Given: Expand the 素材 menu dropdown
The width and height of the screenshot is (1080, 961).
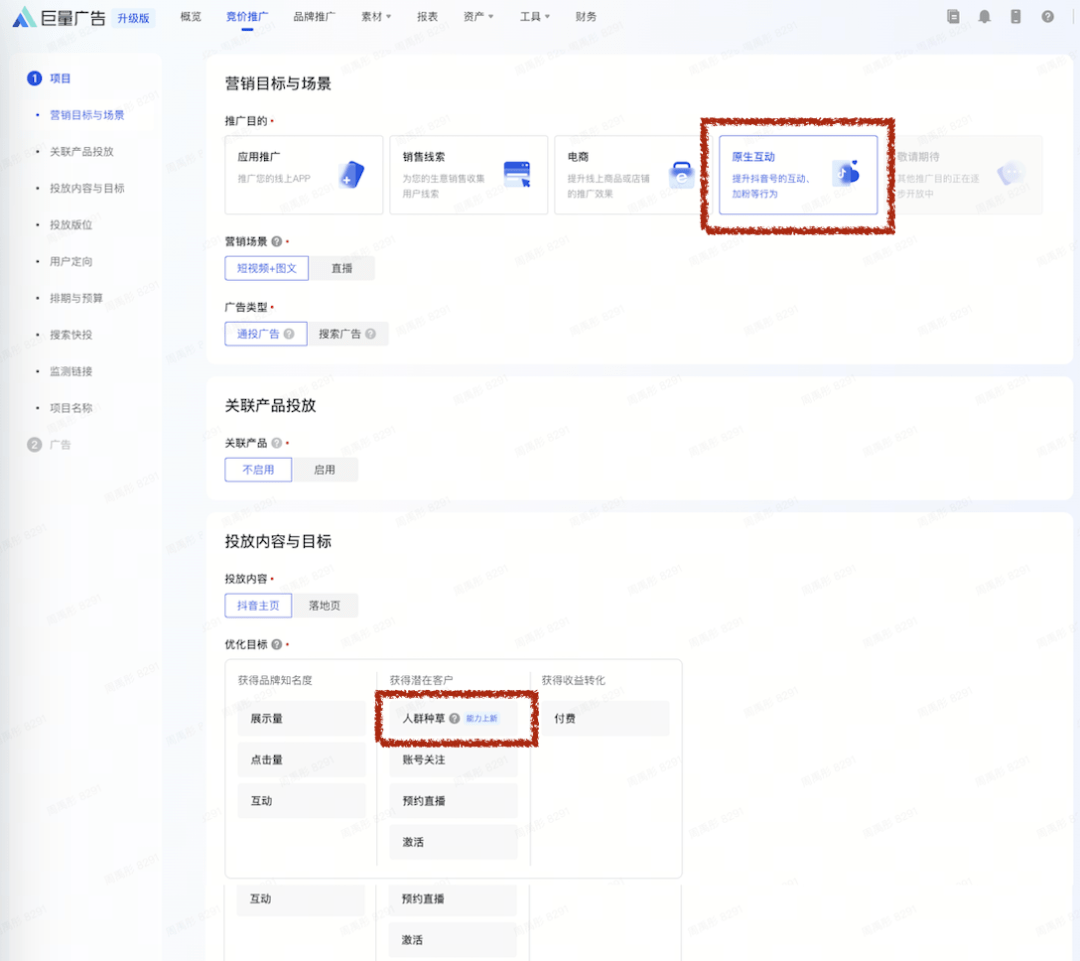Looking at the screenshot, I should pyautogui.click(x=376, y=17).
